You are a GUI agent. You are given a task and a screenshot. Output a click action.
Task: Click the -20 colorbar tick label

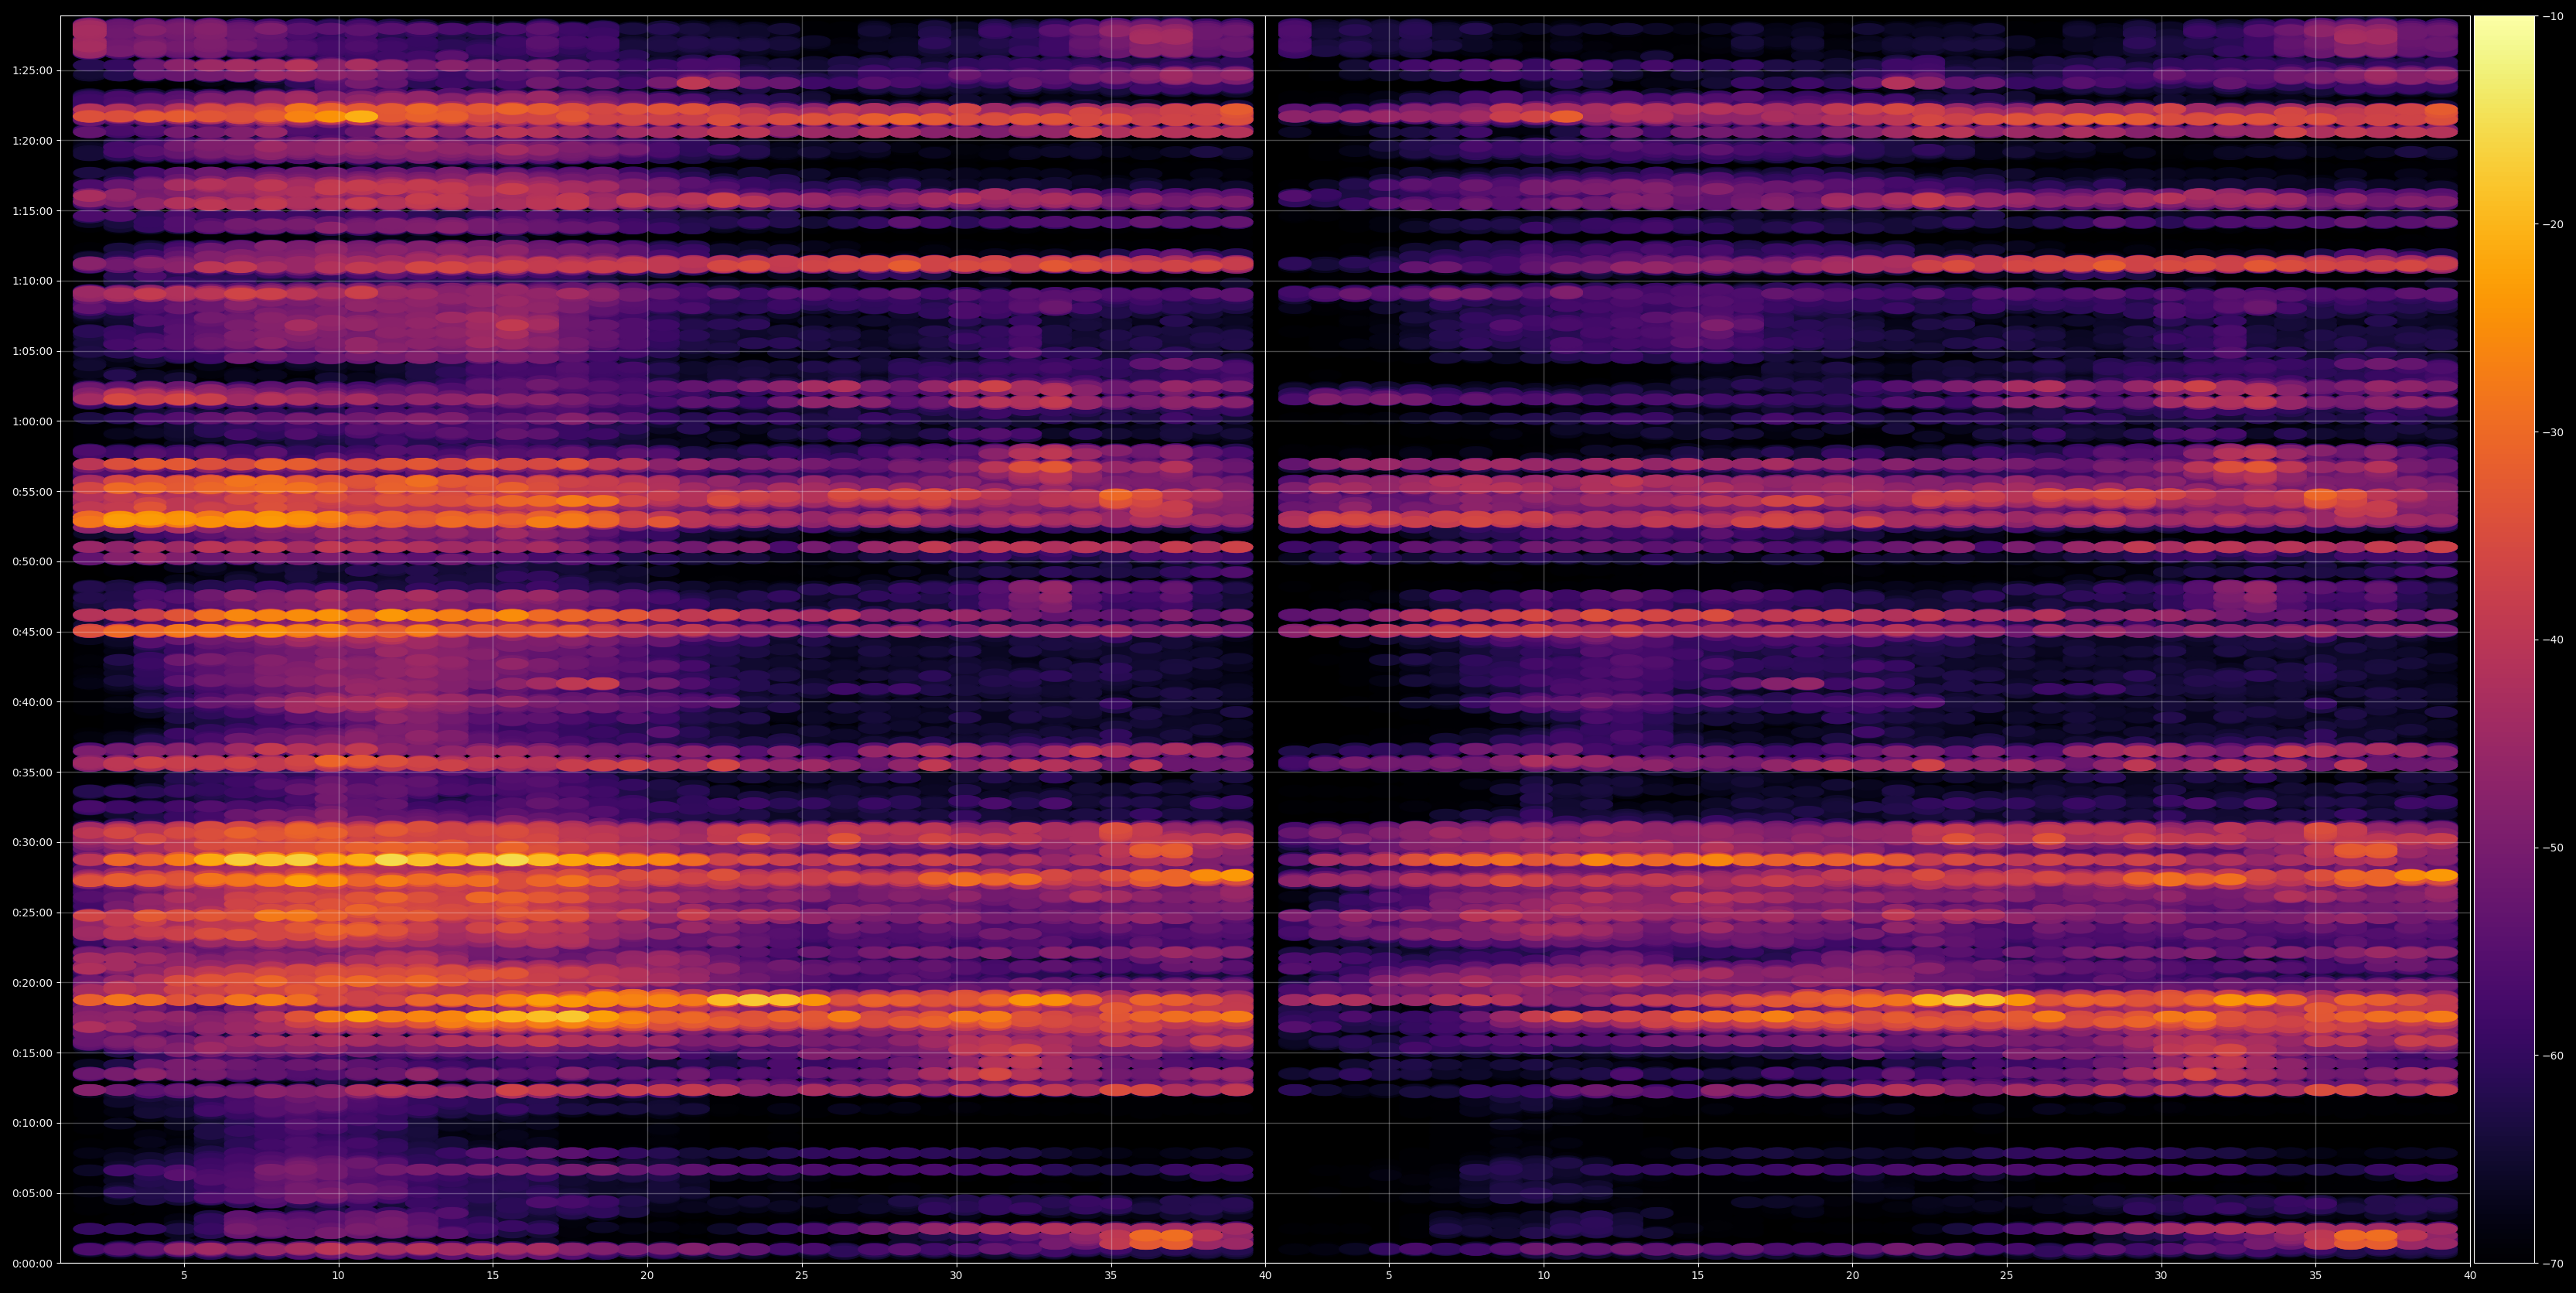pyautogui.click(x=2553, y=224)
